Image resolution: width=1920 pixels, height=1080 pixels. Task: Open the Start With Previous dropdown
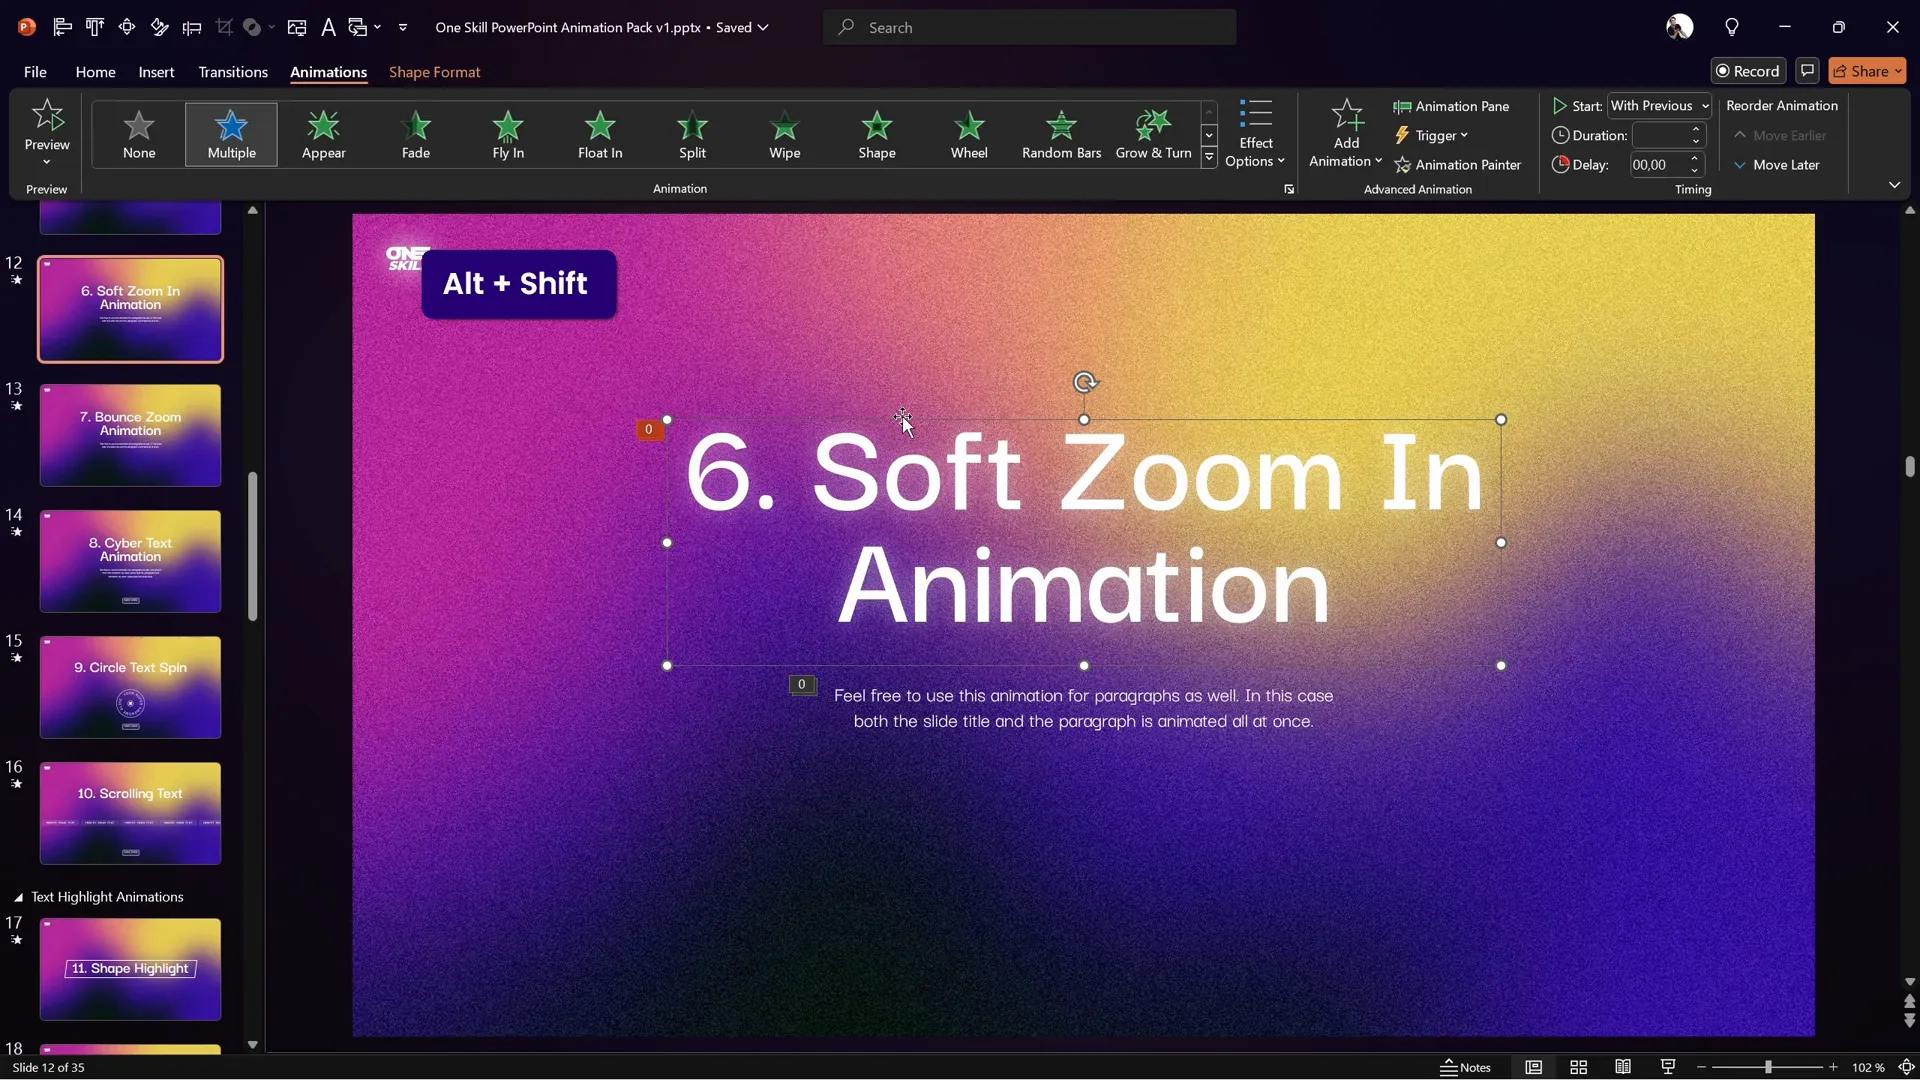(1659, 106)
